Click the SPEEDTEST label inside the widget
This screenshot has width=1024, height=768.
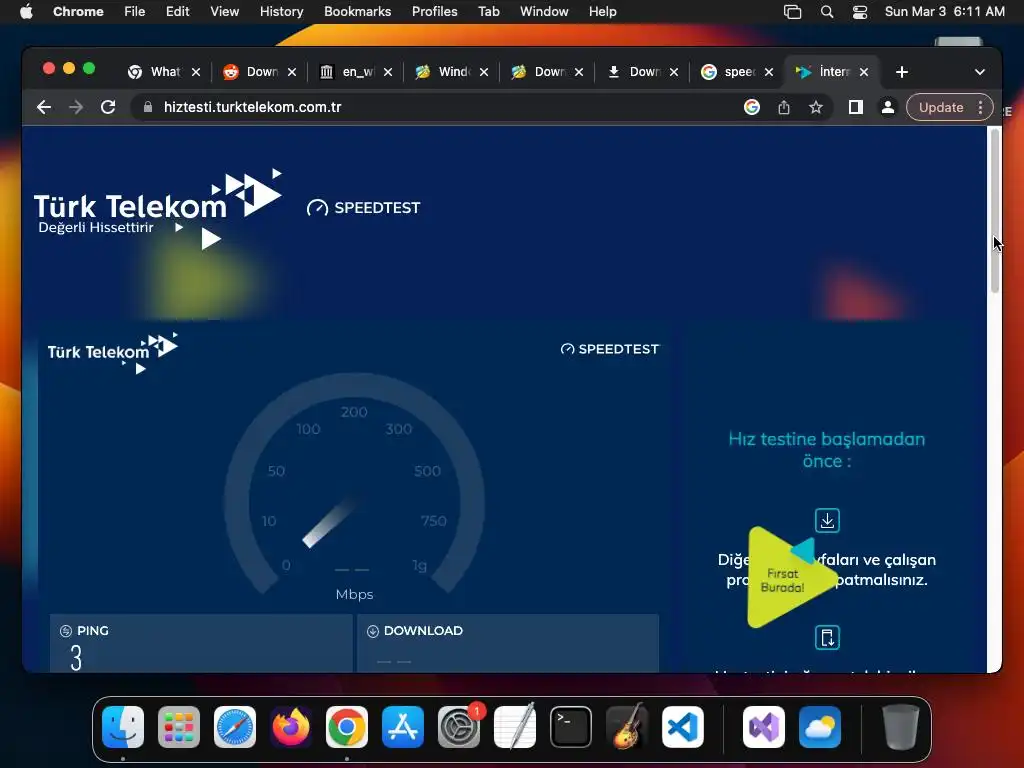point(610,349)
